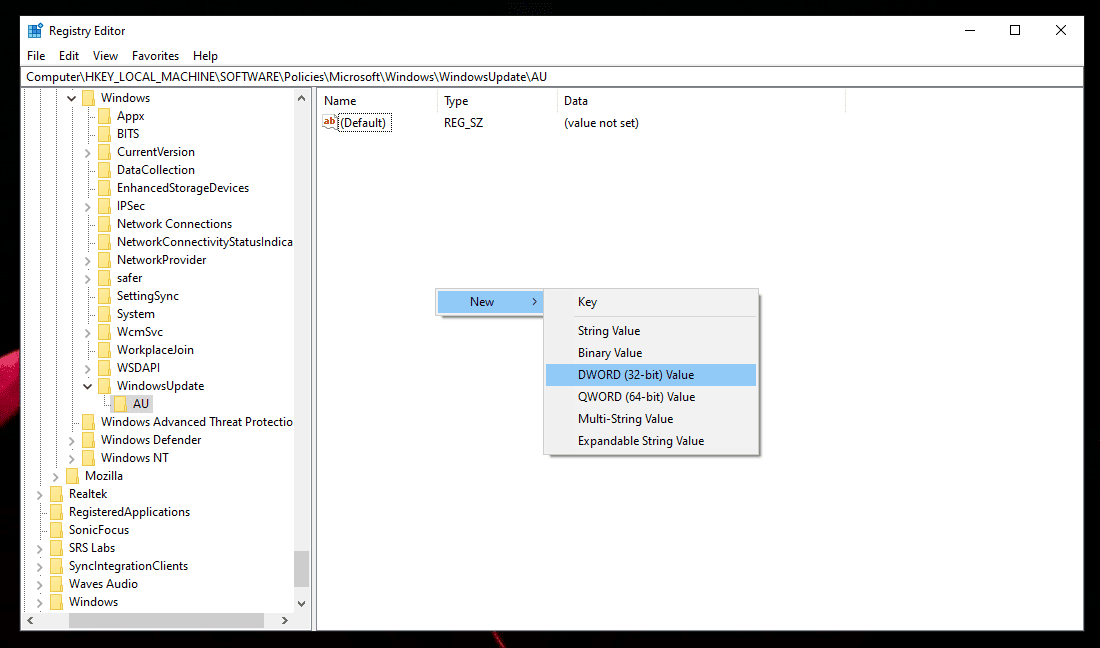Screen dimensions: 1100x648
Task: Choose Multi-String Value
Action: tap(651, 419)
